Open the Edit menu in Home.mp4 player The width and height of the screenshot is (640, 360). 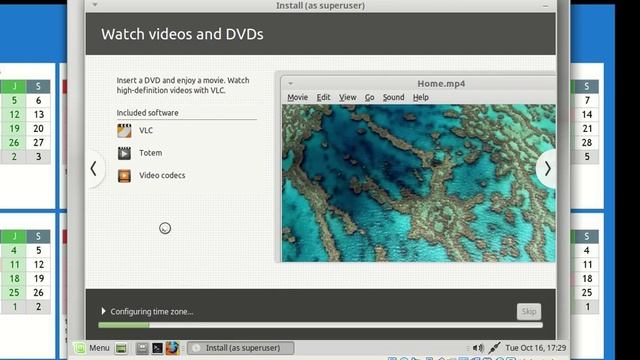click(x=323, y=98)
